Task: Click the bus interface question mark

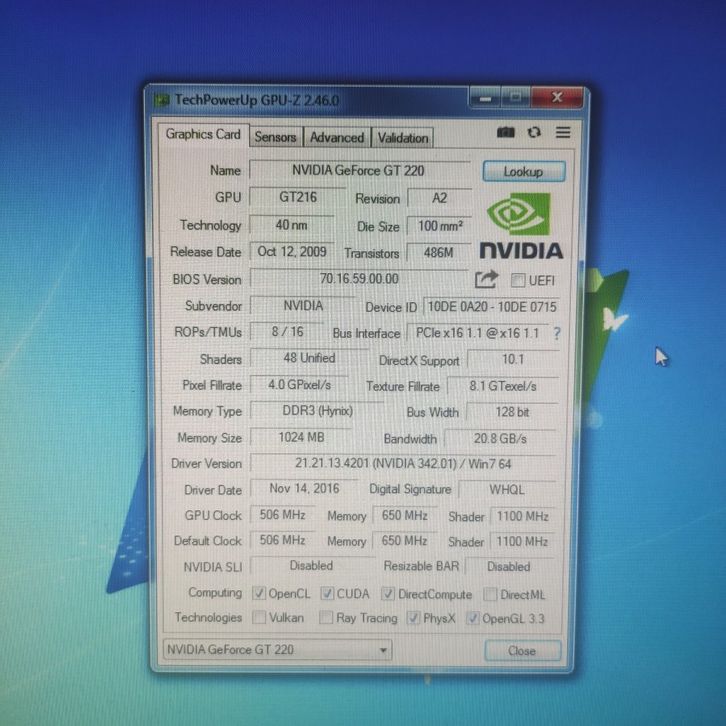Action: point(557,333)
